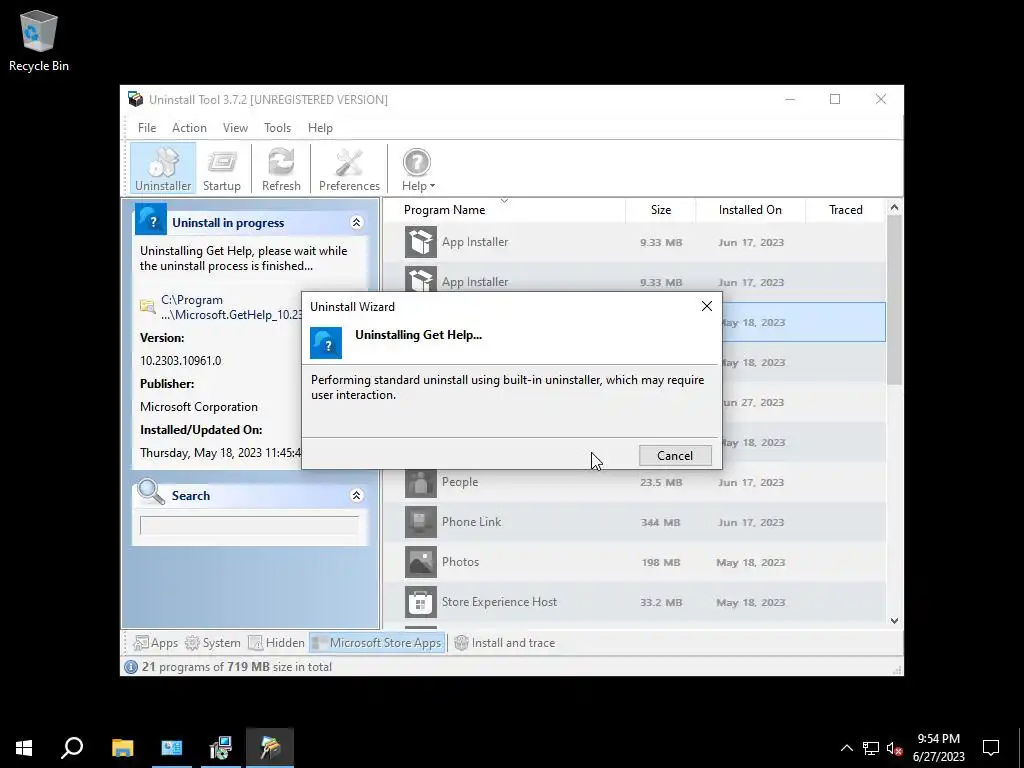Viewport: 1024px width, 768px height.
Task: Collapse the Search panel
Action: [x=357, y=496]
